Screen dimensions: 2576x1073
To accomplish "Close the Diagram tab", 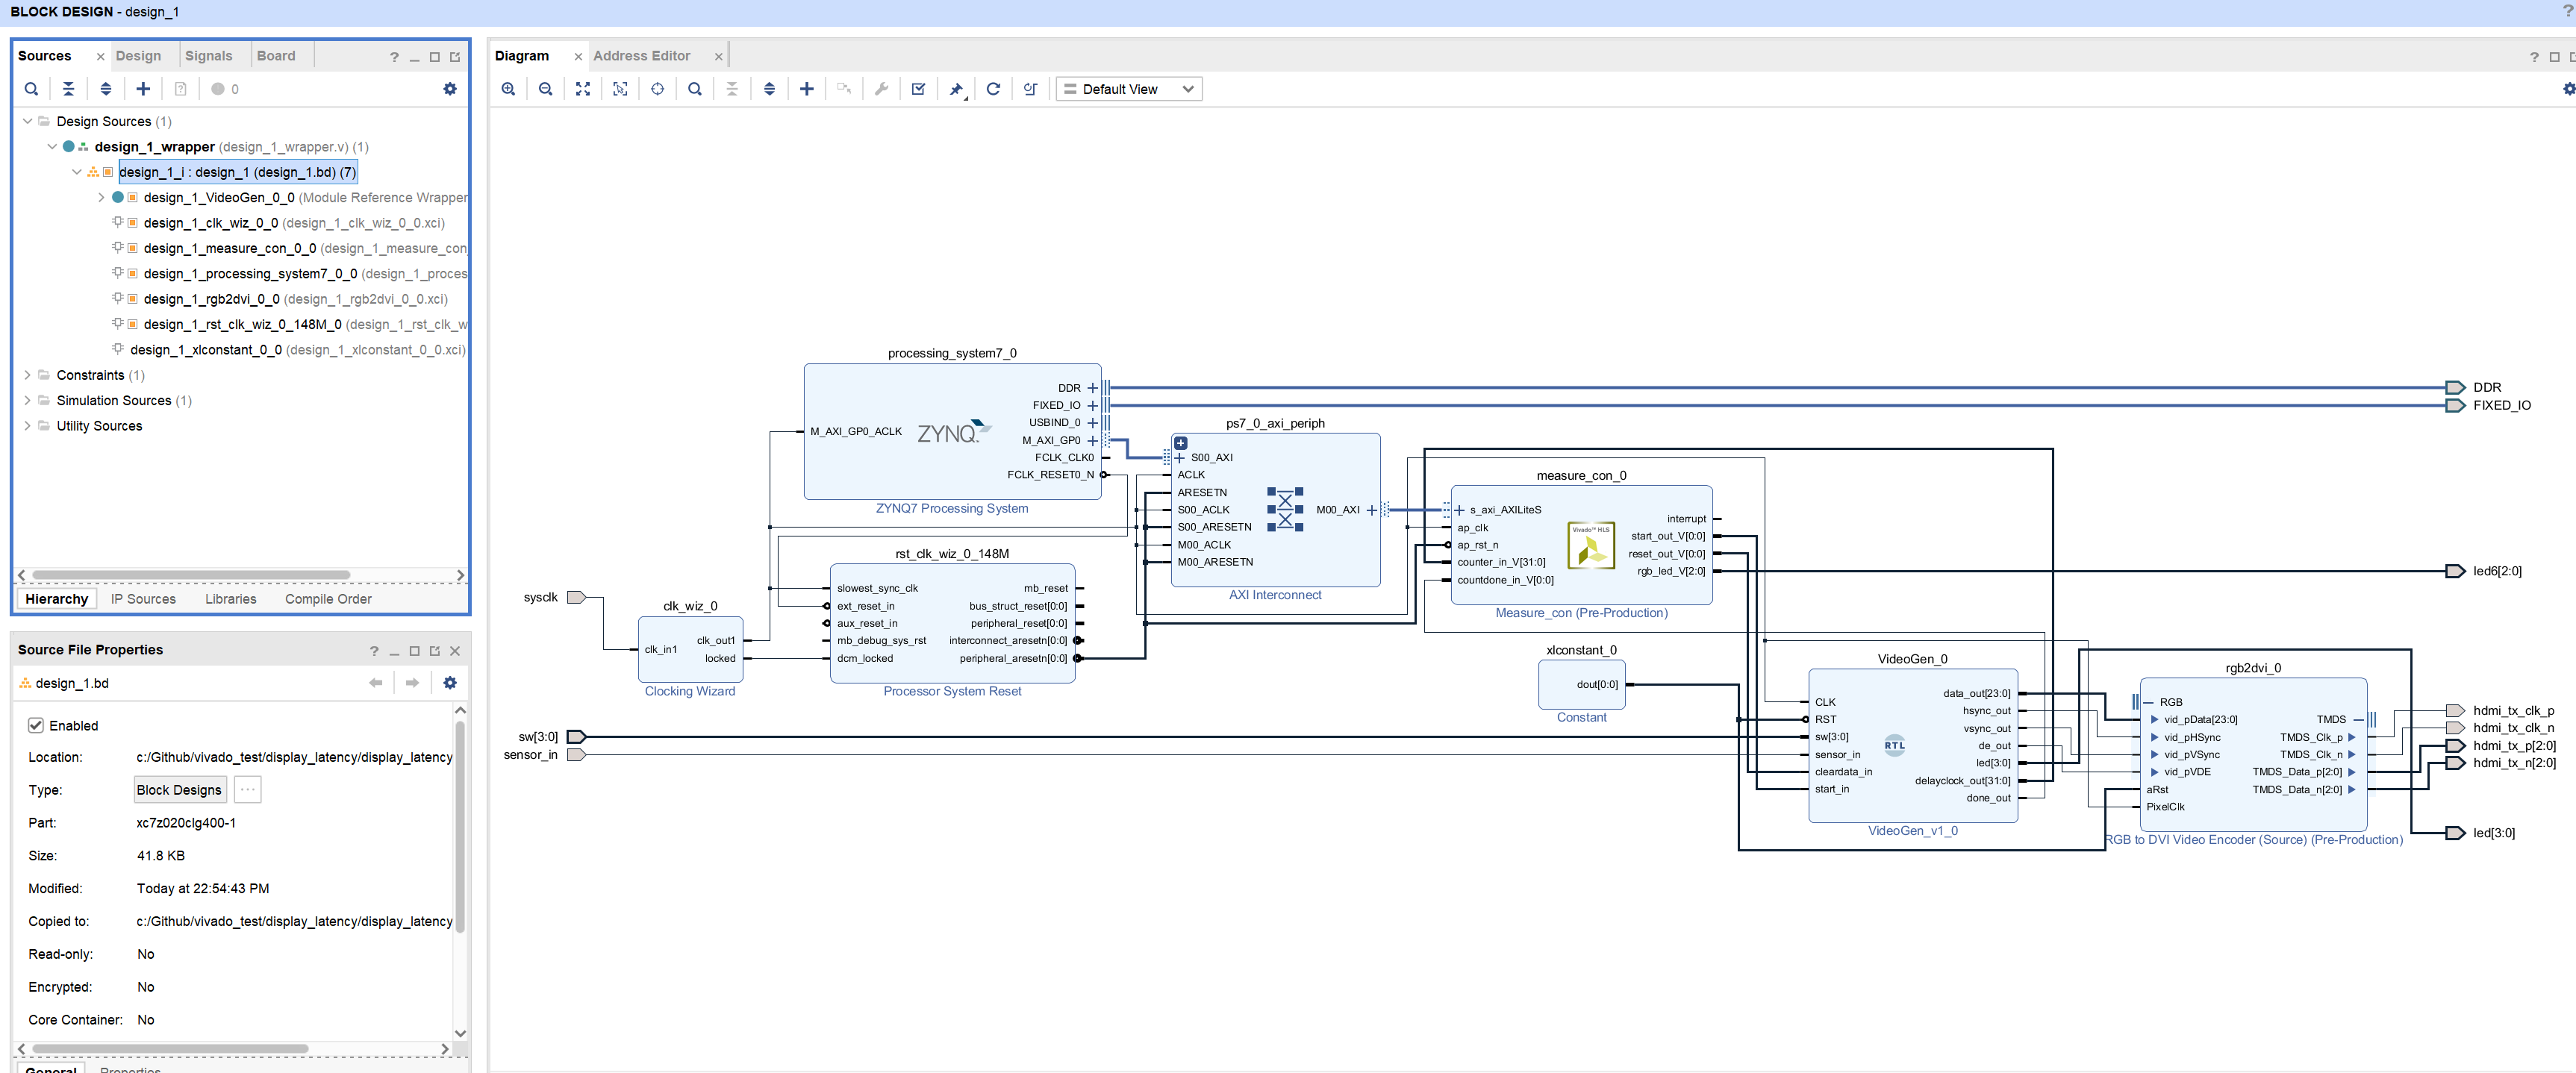I will pyautogui.click(x=578, y=57).
